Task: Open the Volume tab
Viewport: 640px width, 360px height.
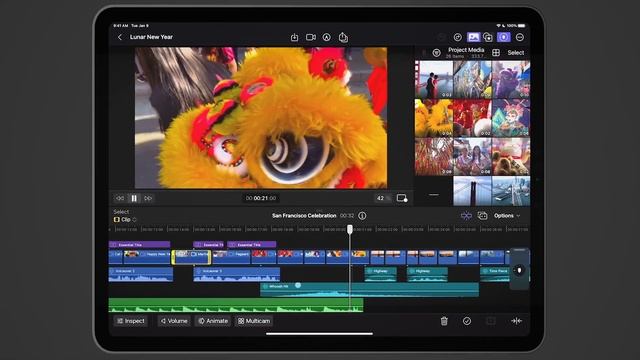Action: pyautogui.click(x=174, y=321)
